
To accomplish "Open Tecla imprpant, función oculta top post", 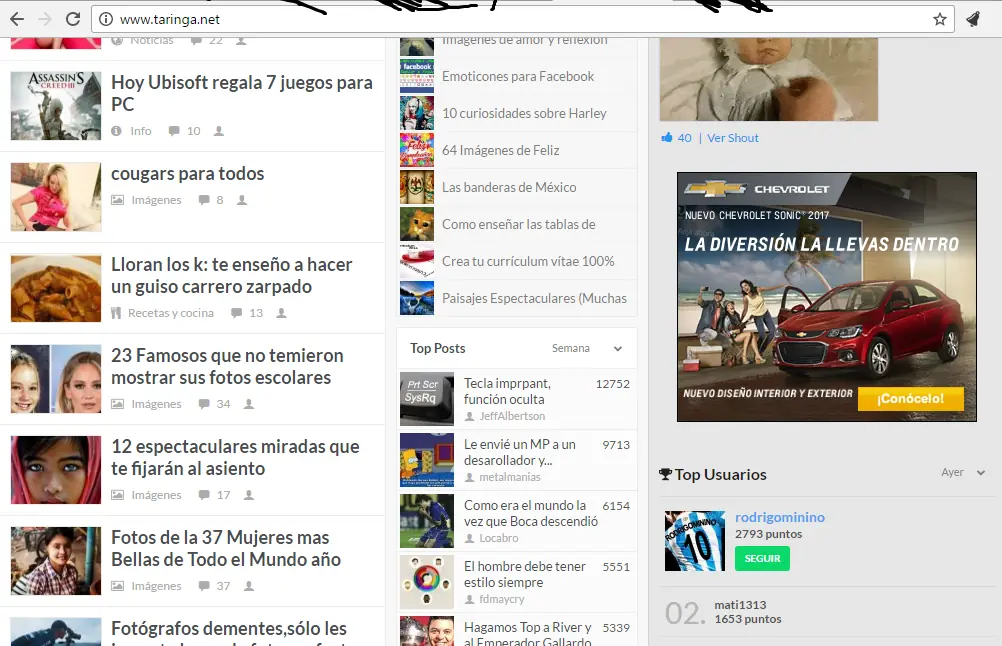I will (x=507, y=391).
